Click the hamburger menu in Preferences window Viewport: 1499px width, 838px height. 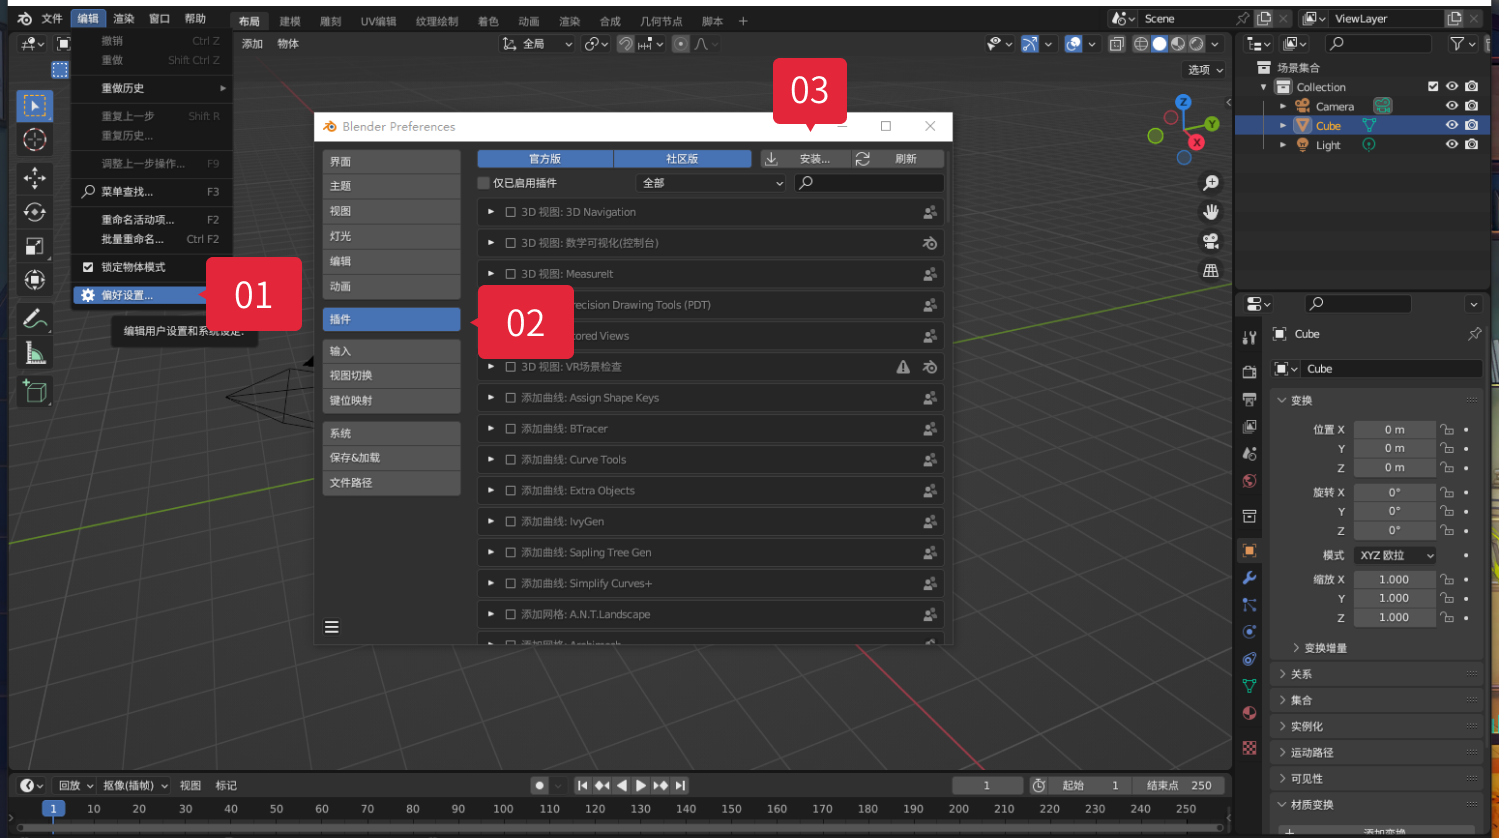click(332, 627)
